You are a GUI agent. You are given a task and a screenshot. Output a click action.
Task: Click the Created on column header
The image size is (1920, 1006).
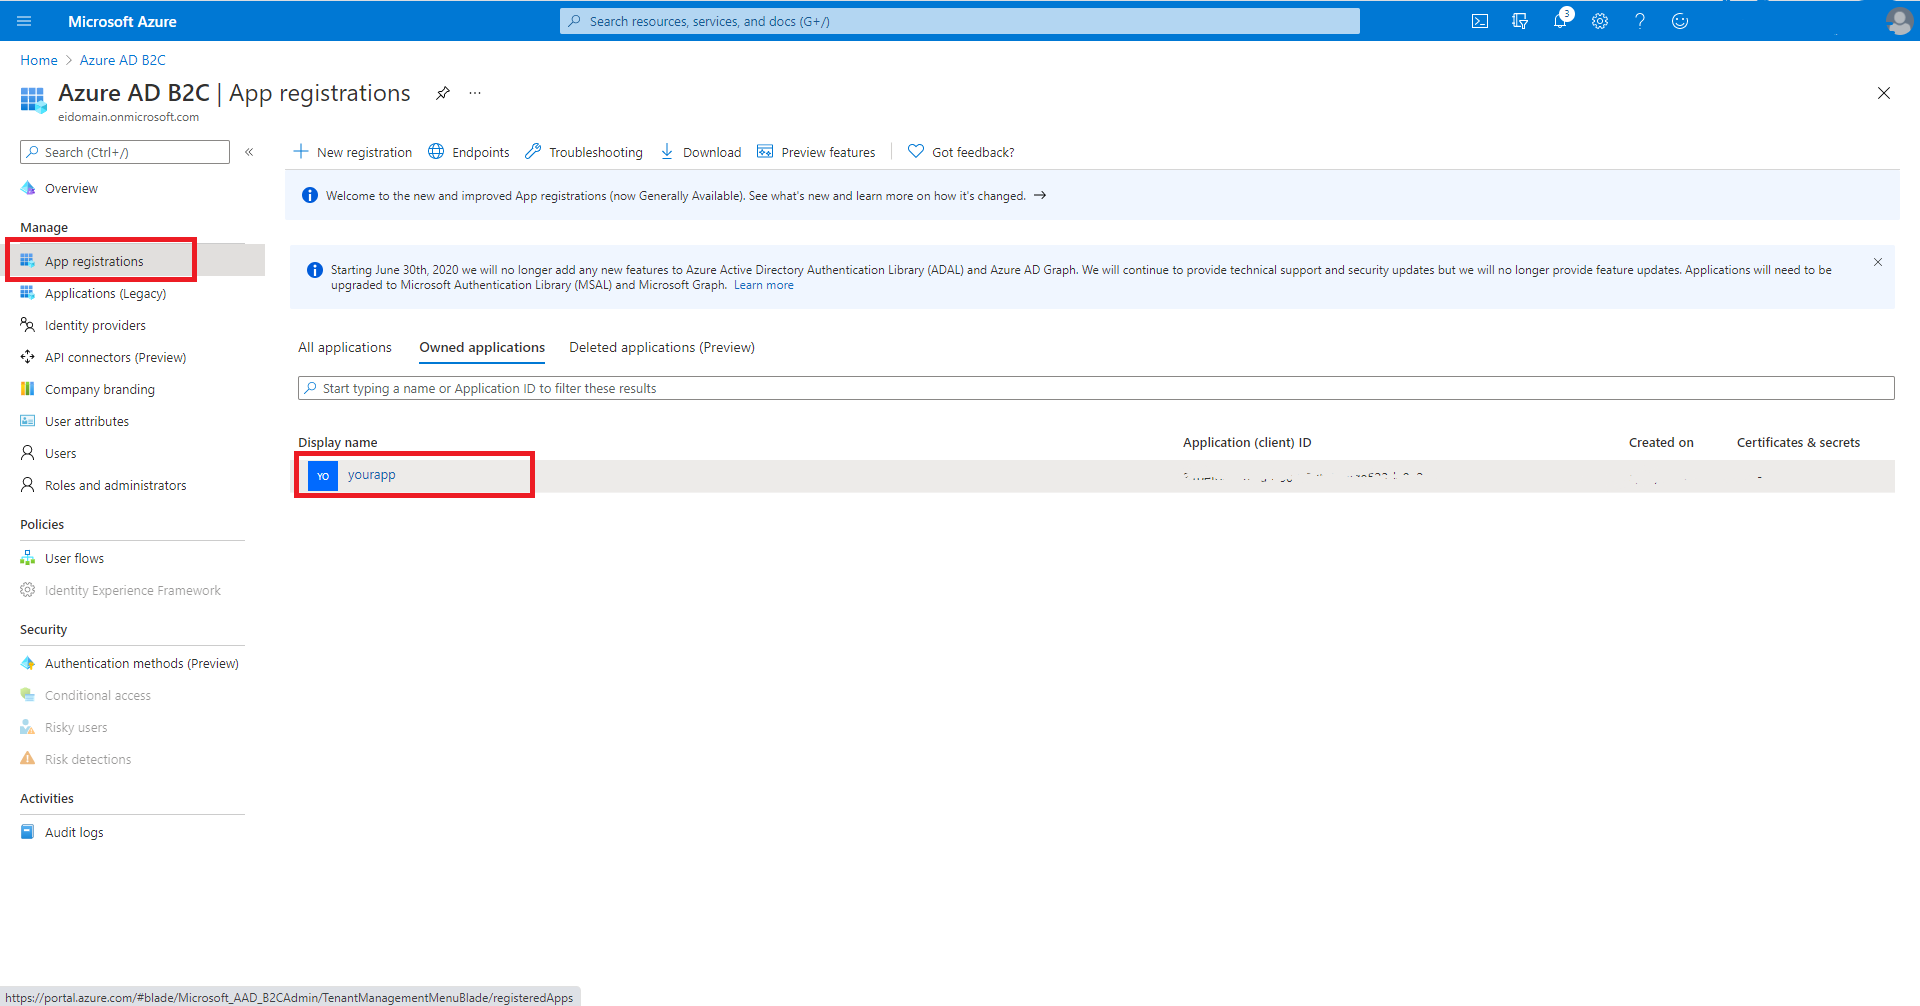point(1661,442)
